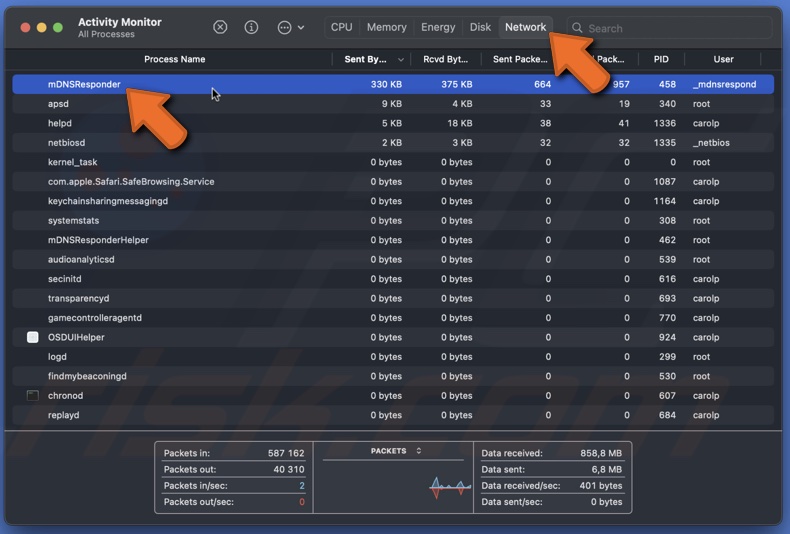Click PID 1087 cell

pos(665,181)
